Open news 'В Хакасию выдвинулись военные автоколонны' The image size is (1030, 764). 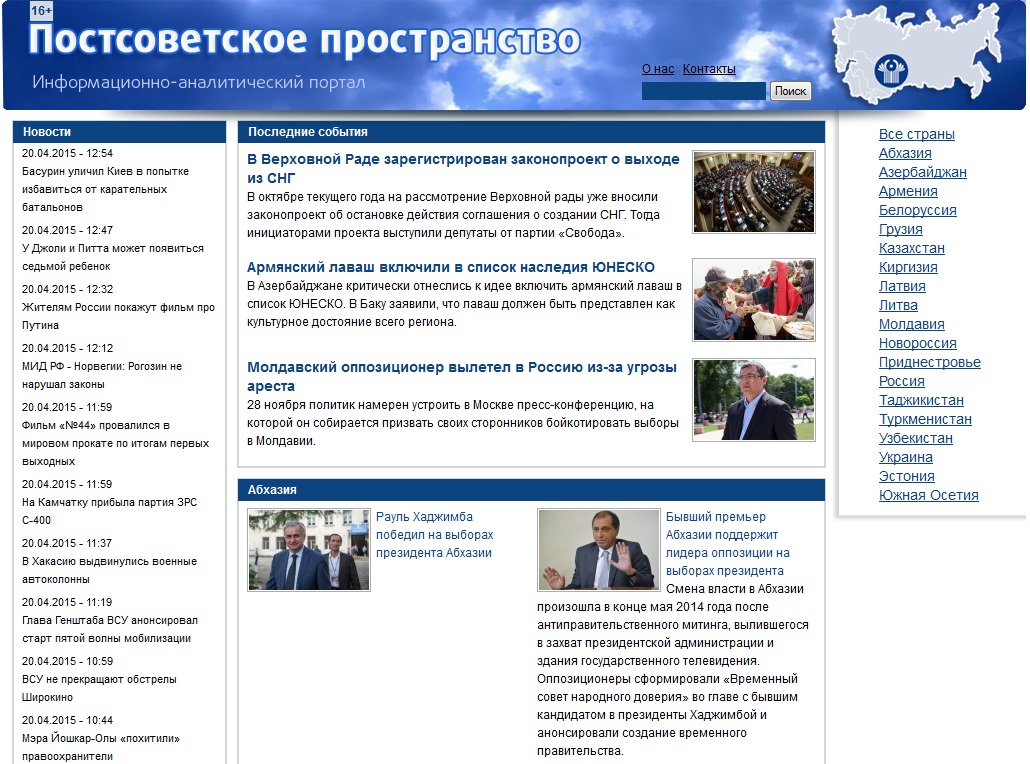pos(109,570)
